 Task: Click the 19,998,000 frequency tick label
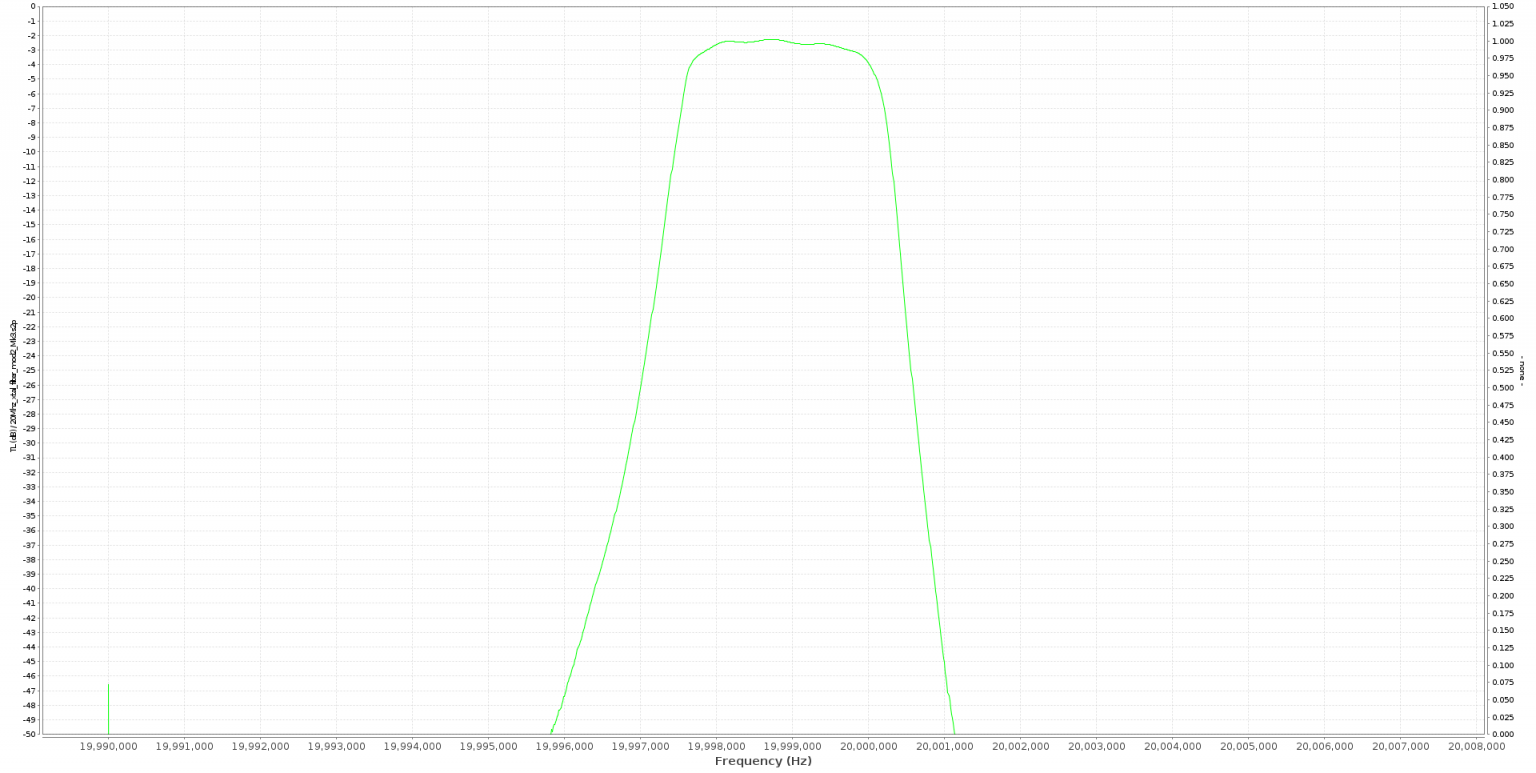click(x=715, y=745)
